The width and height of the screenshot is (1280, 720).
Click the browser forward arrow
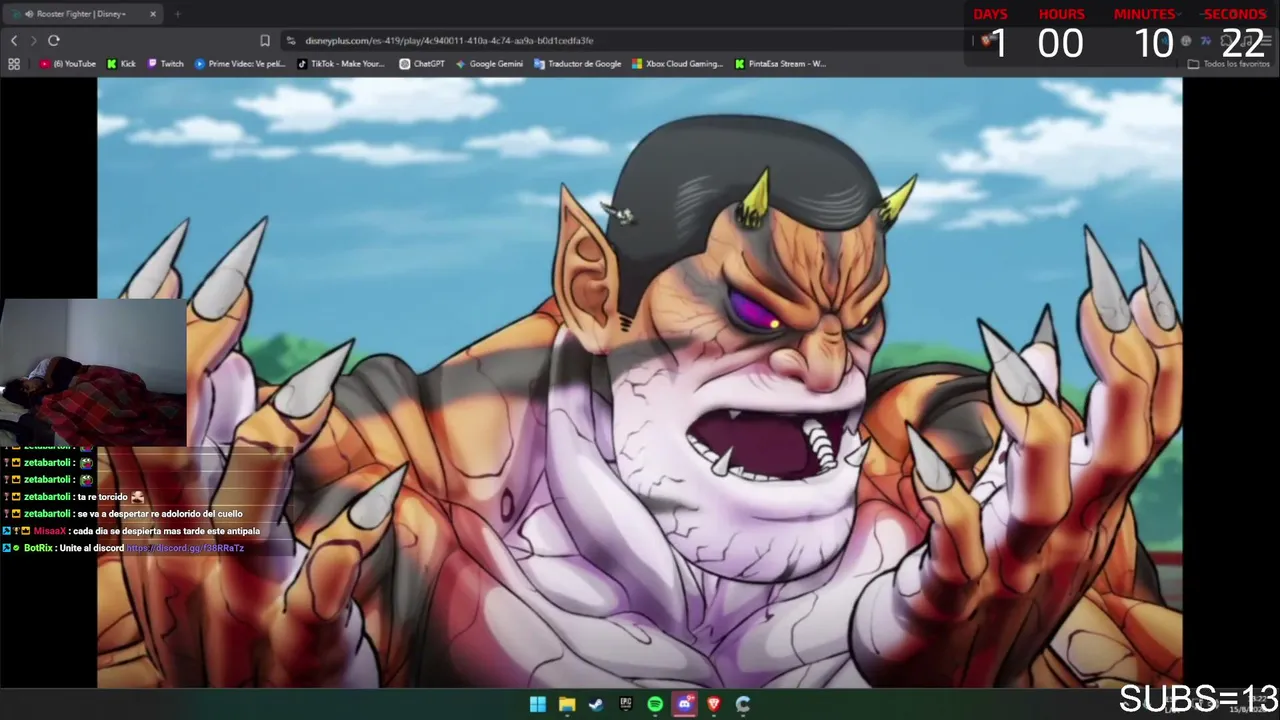coord(33,41)
